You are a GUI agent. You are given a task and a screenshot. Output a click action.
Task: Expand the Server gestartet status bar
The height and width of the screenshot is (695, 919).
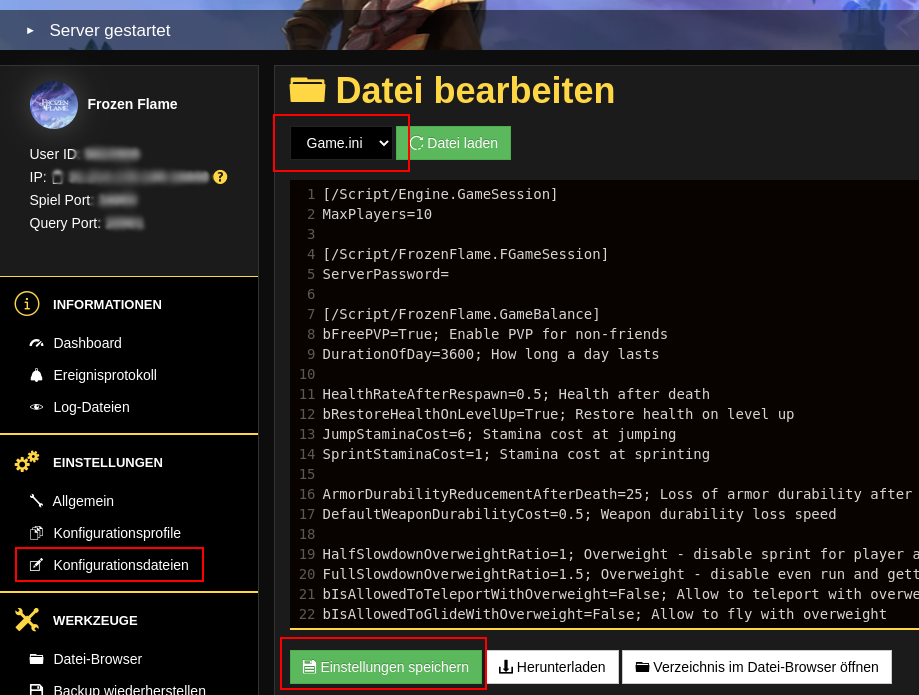(30, 31)
